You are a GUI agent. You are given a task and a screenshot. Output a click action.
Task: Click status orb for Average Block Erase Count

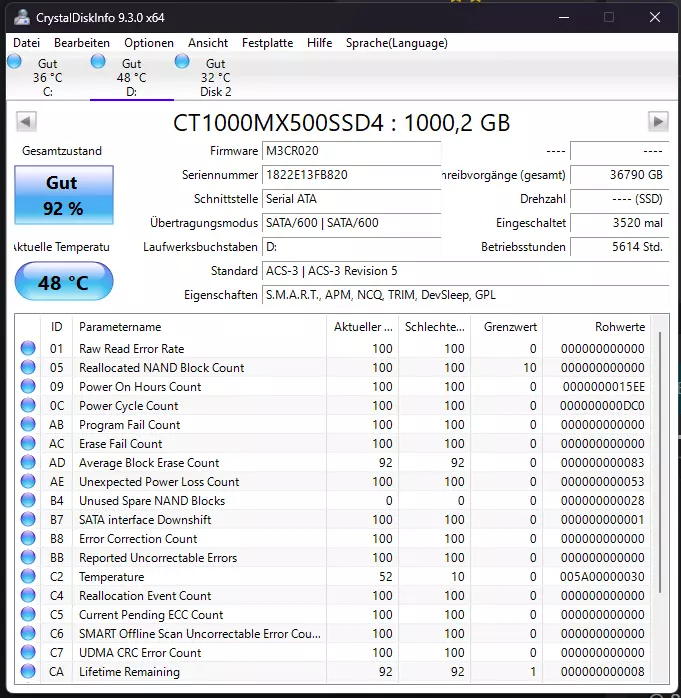[x=28, y=462]
